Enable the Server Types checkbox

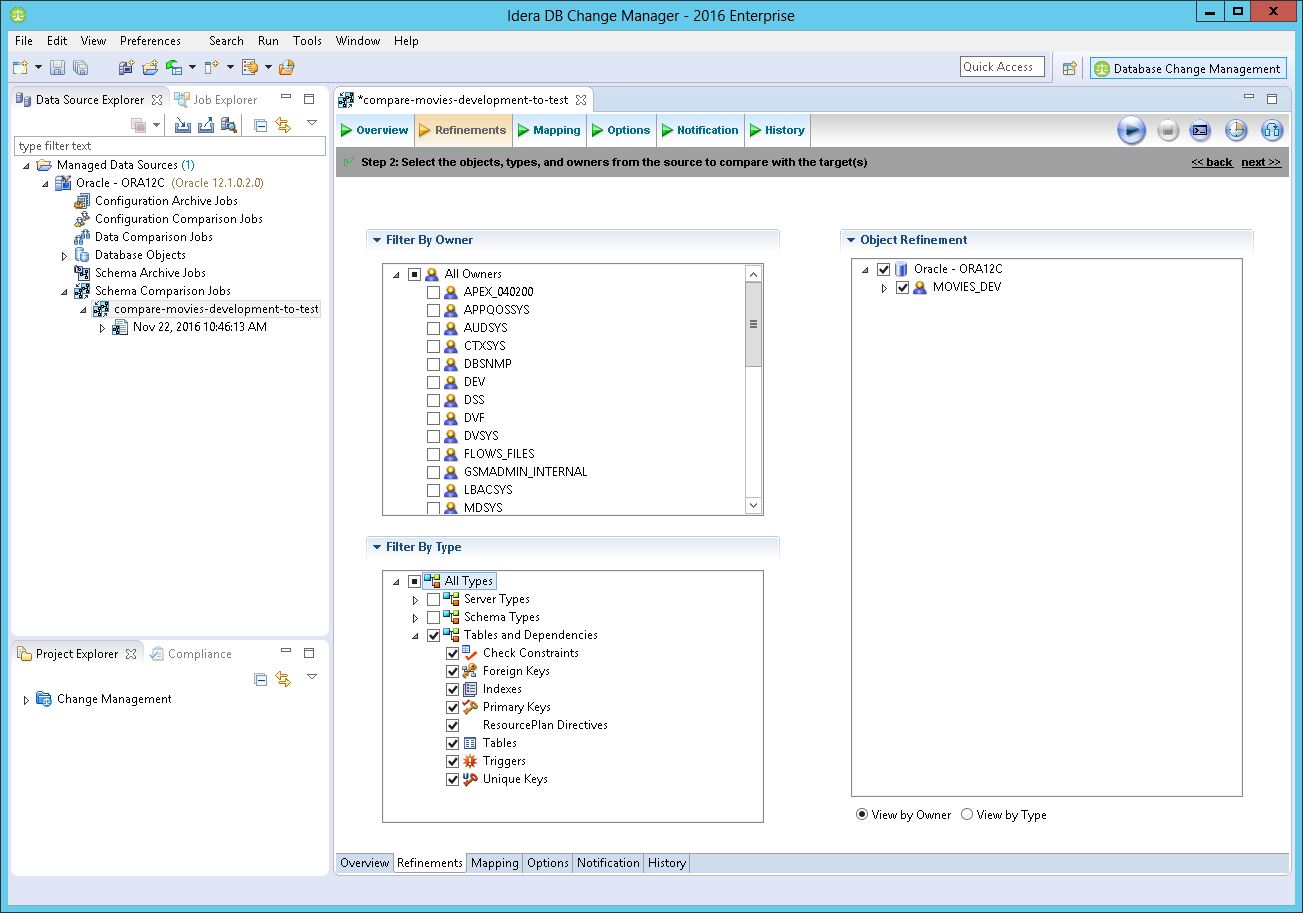[433, 599]
